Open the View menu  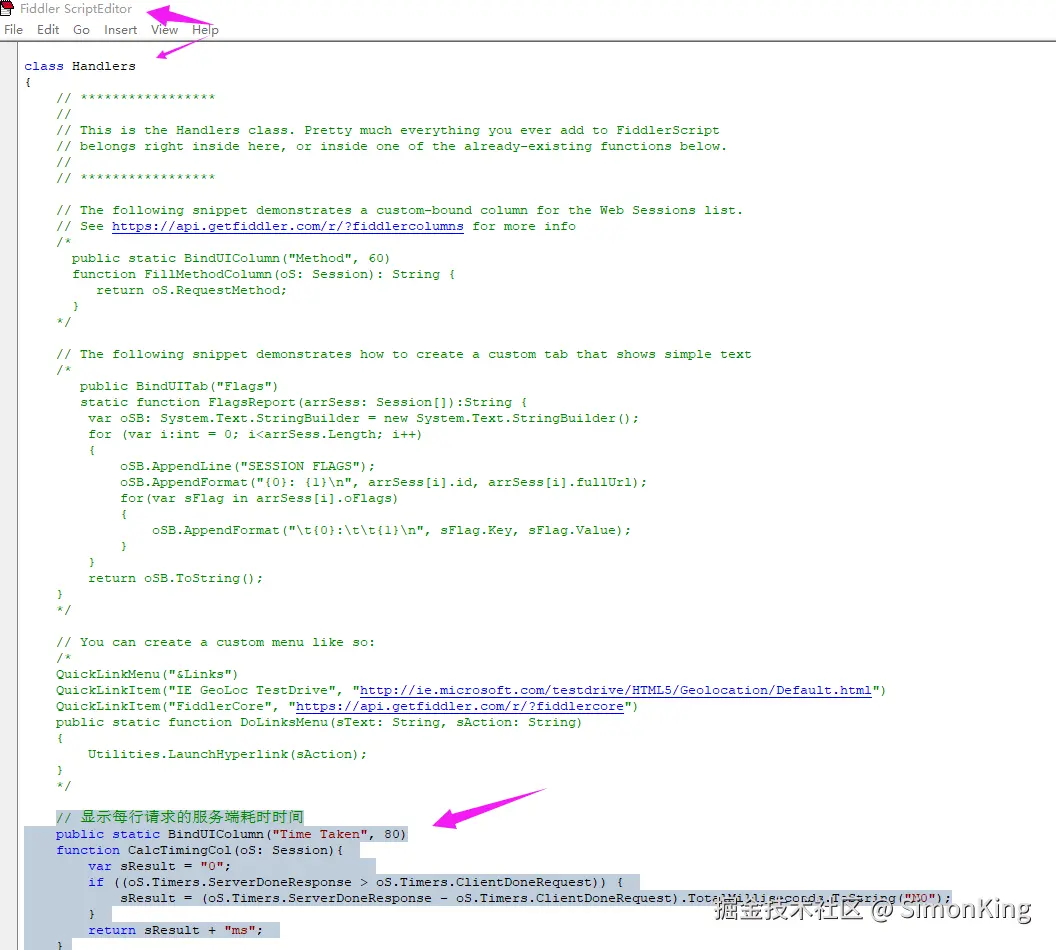click(x=164, y=30)
